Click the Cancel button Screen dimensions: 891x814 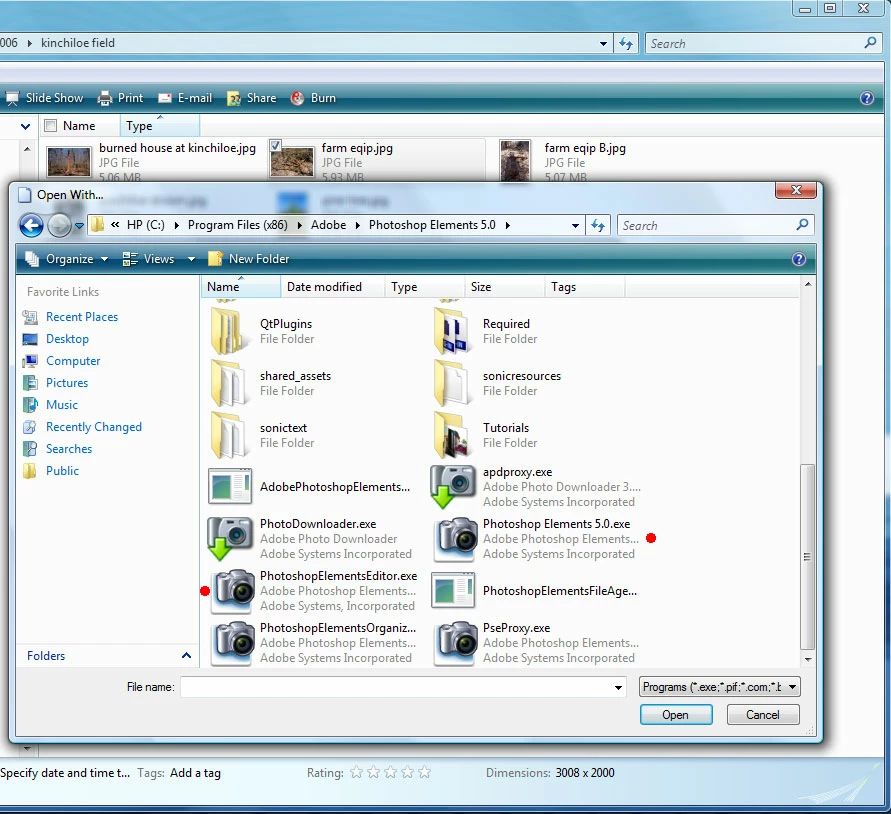(x=763, y=715)
